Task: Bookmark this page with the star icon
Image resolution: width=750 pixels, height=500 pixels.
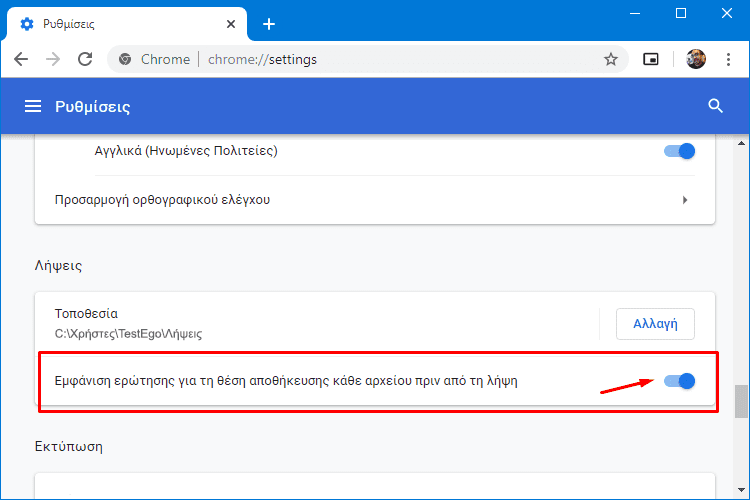Action: pos(610,59)
